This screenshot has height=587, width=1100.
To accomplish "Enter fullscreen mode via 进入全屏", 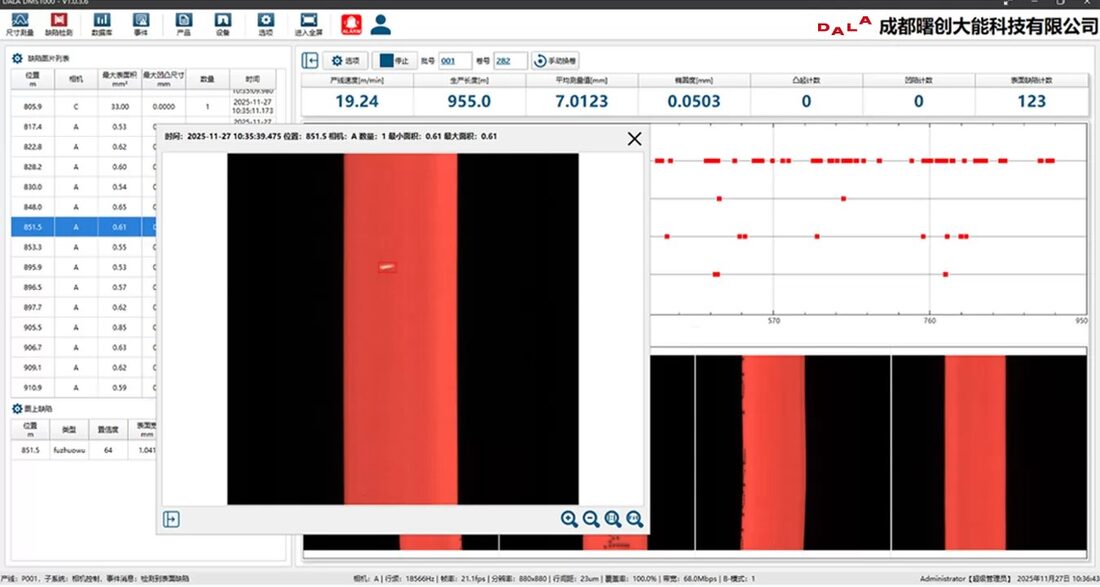I will click(308, 25).
